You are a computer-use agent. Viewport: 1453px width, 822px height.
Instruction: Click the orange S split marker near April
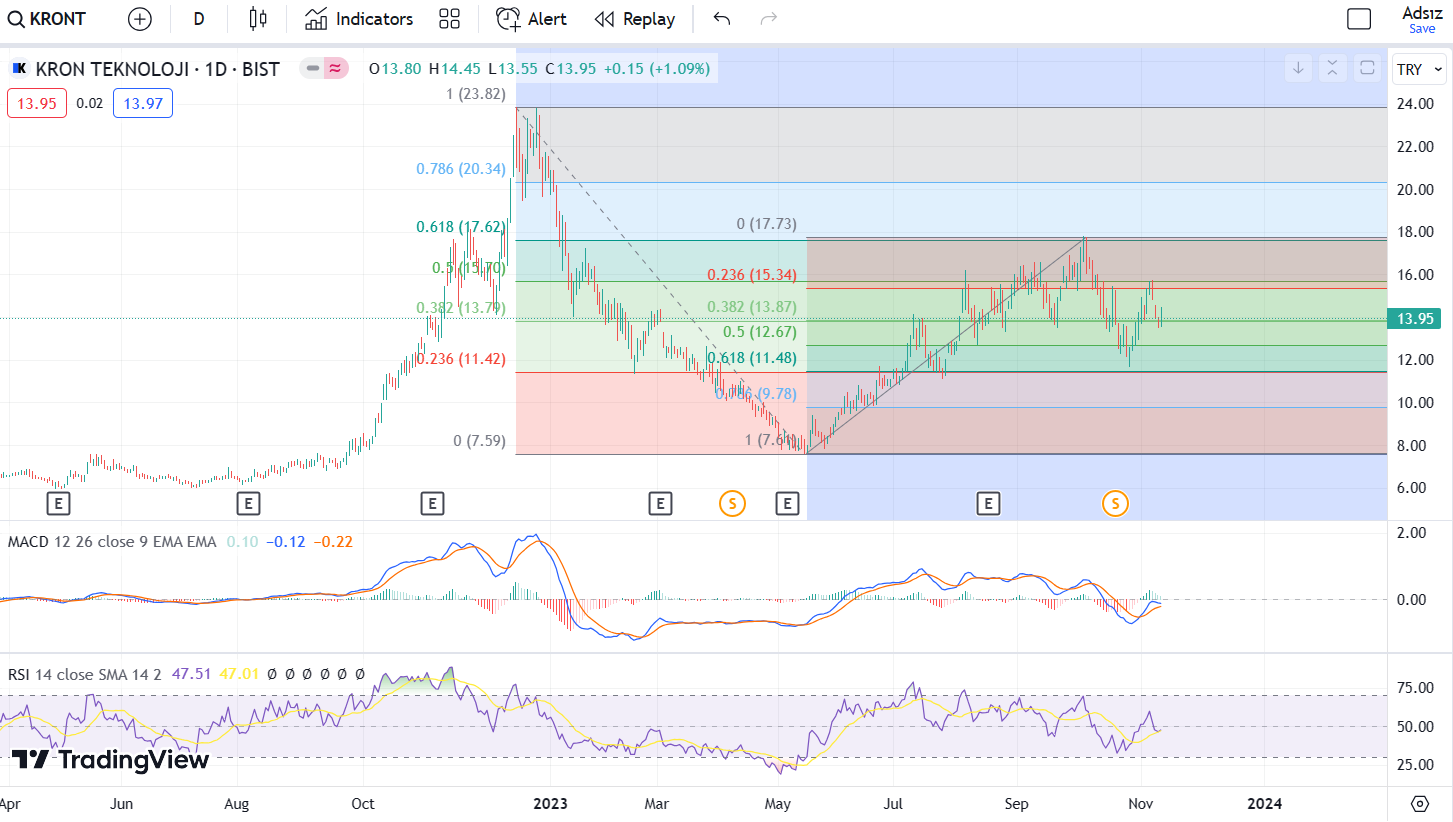pyautogui.click(x=732, y=503)
